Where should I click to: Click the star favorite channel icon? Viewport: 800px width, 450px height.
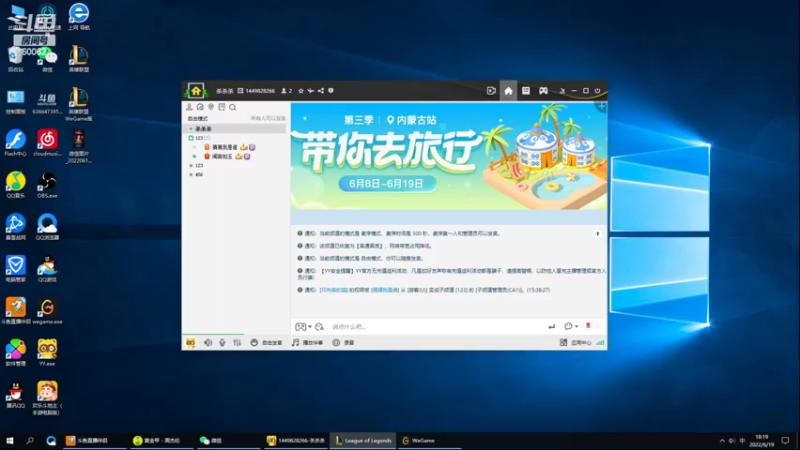coord(301,91)
